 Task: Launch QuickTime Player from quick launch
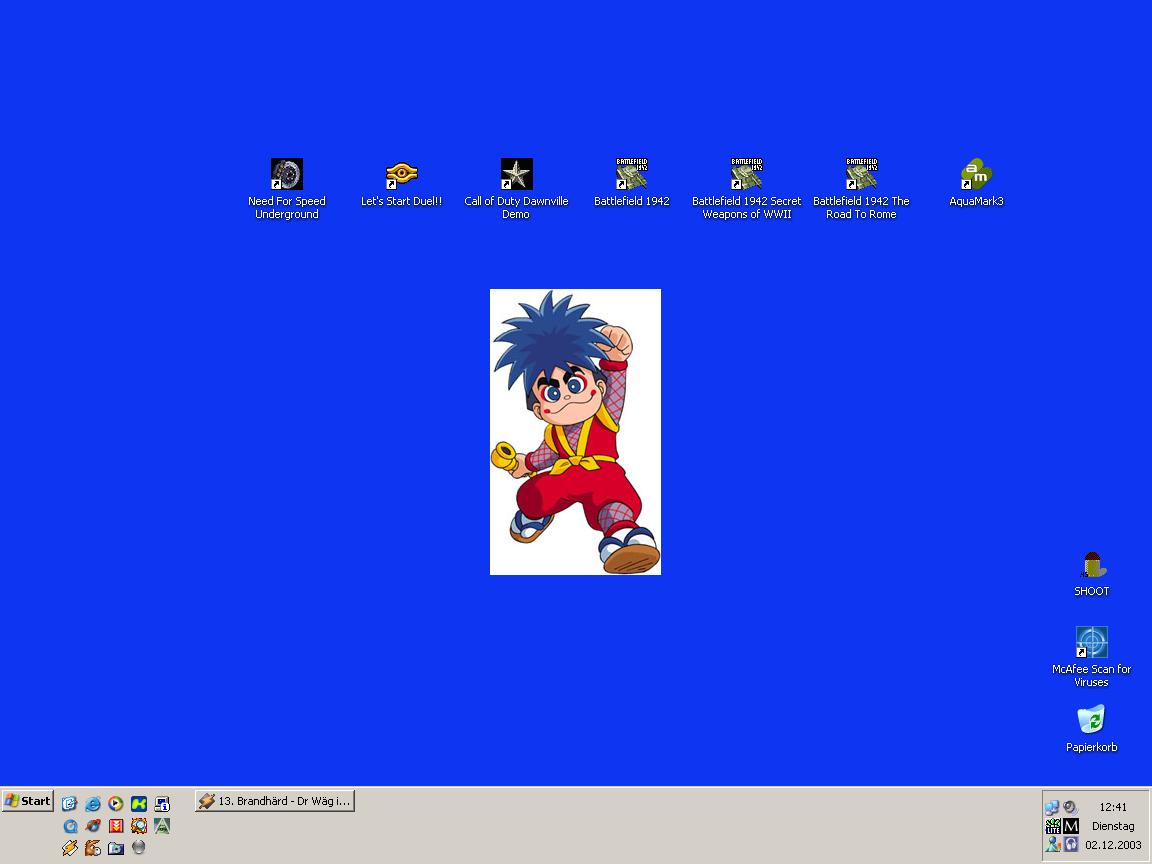pos(70,826)
